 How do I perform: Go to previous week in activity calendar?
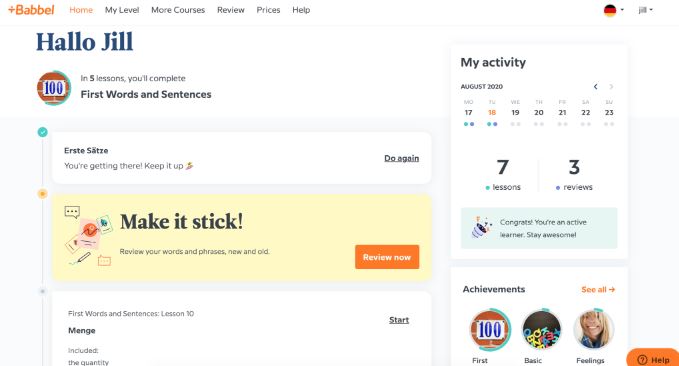click(x=595, y=87)
